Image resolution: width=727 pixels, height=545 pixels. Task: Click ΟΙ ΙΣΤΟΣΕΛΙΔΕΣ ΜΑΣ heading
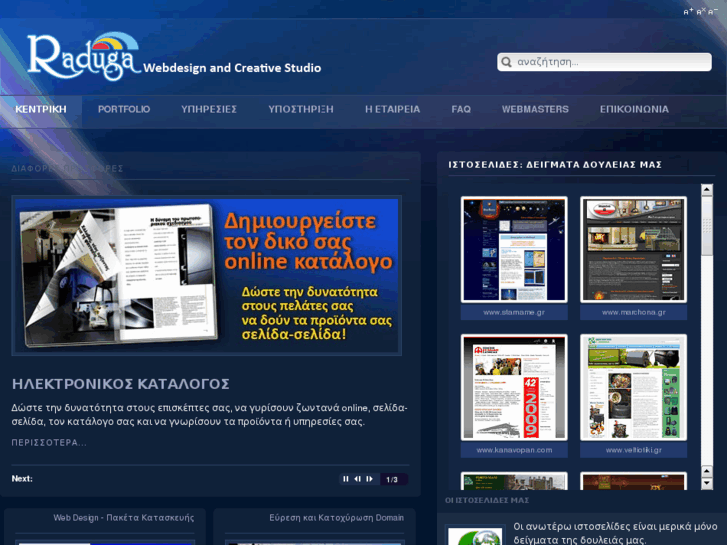pos(487,500)
